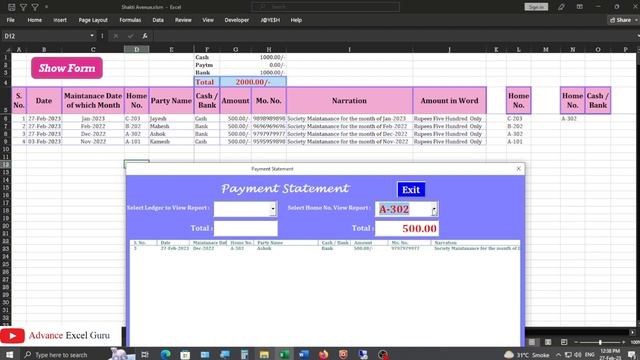The height and width of the screenshot is (360, 640).
Task: Close the Payment Statement dialog
Action: (518, 169)
